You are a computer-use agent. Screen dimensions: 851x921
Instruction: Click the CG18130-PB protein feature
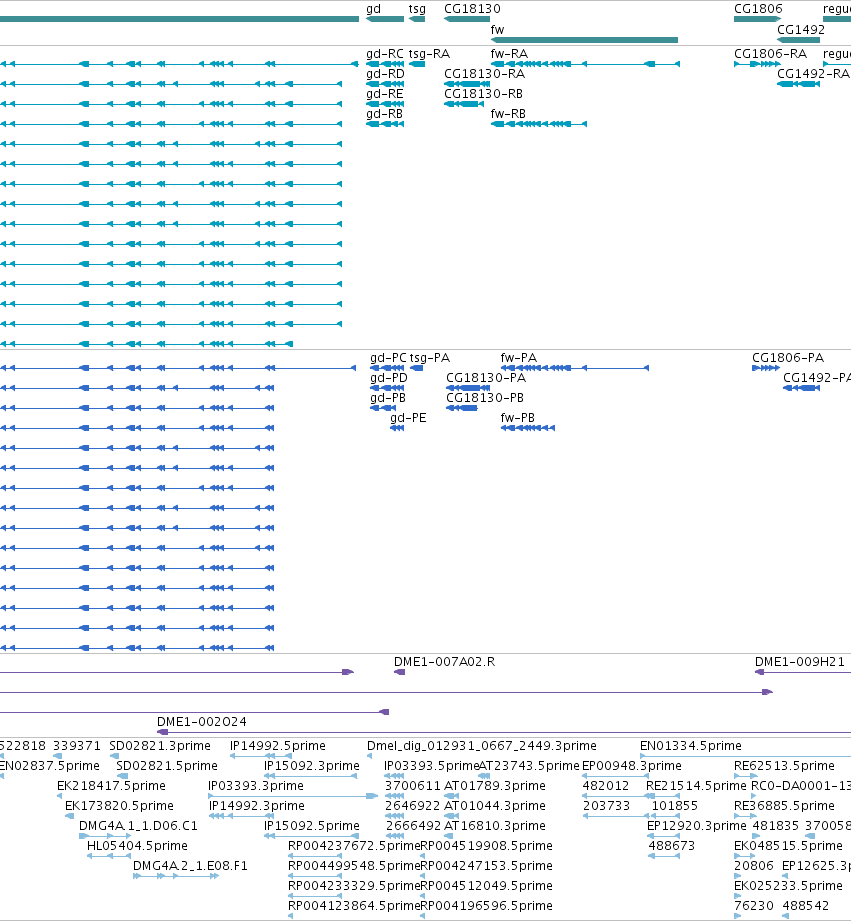[462, 408]
